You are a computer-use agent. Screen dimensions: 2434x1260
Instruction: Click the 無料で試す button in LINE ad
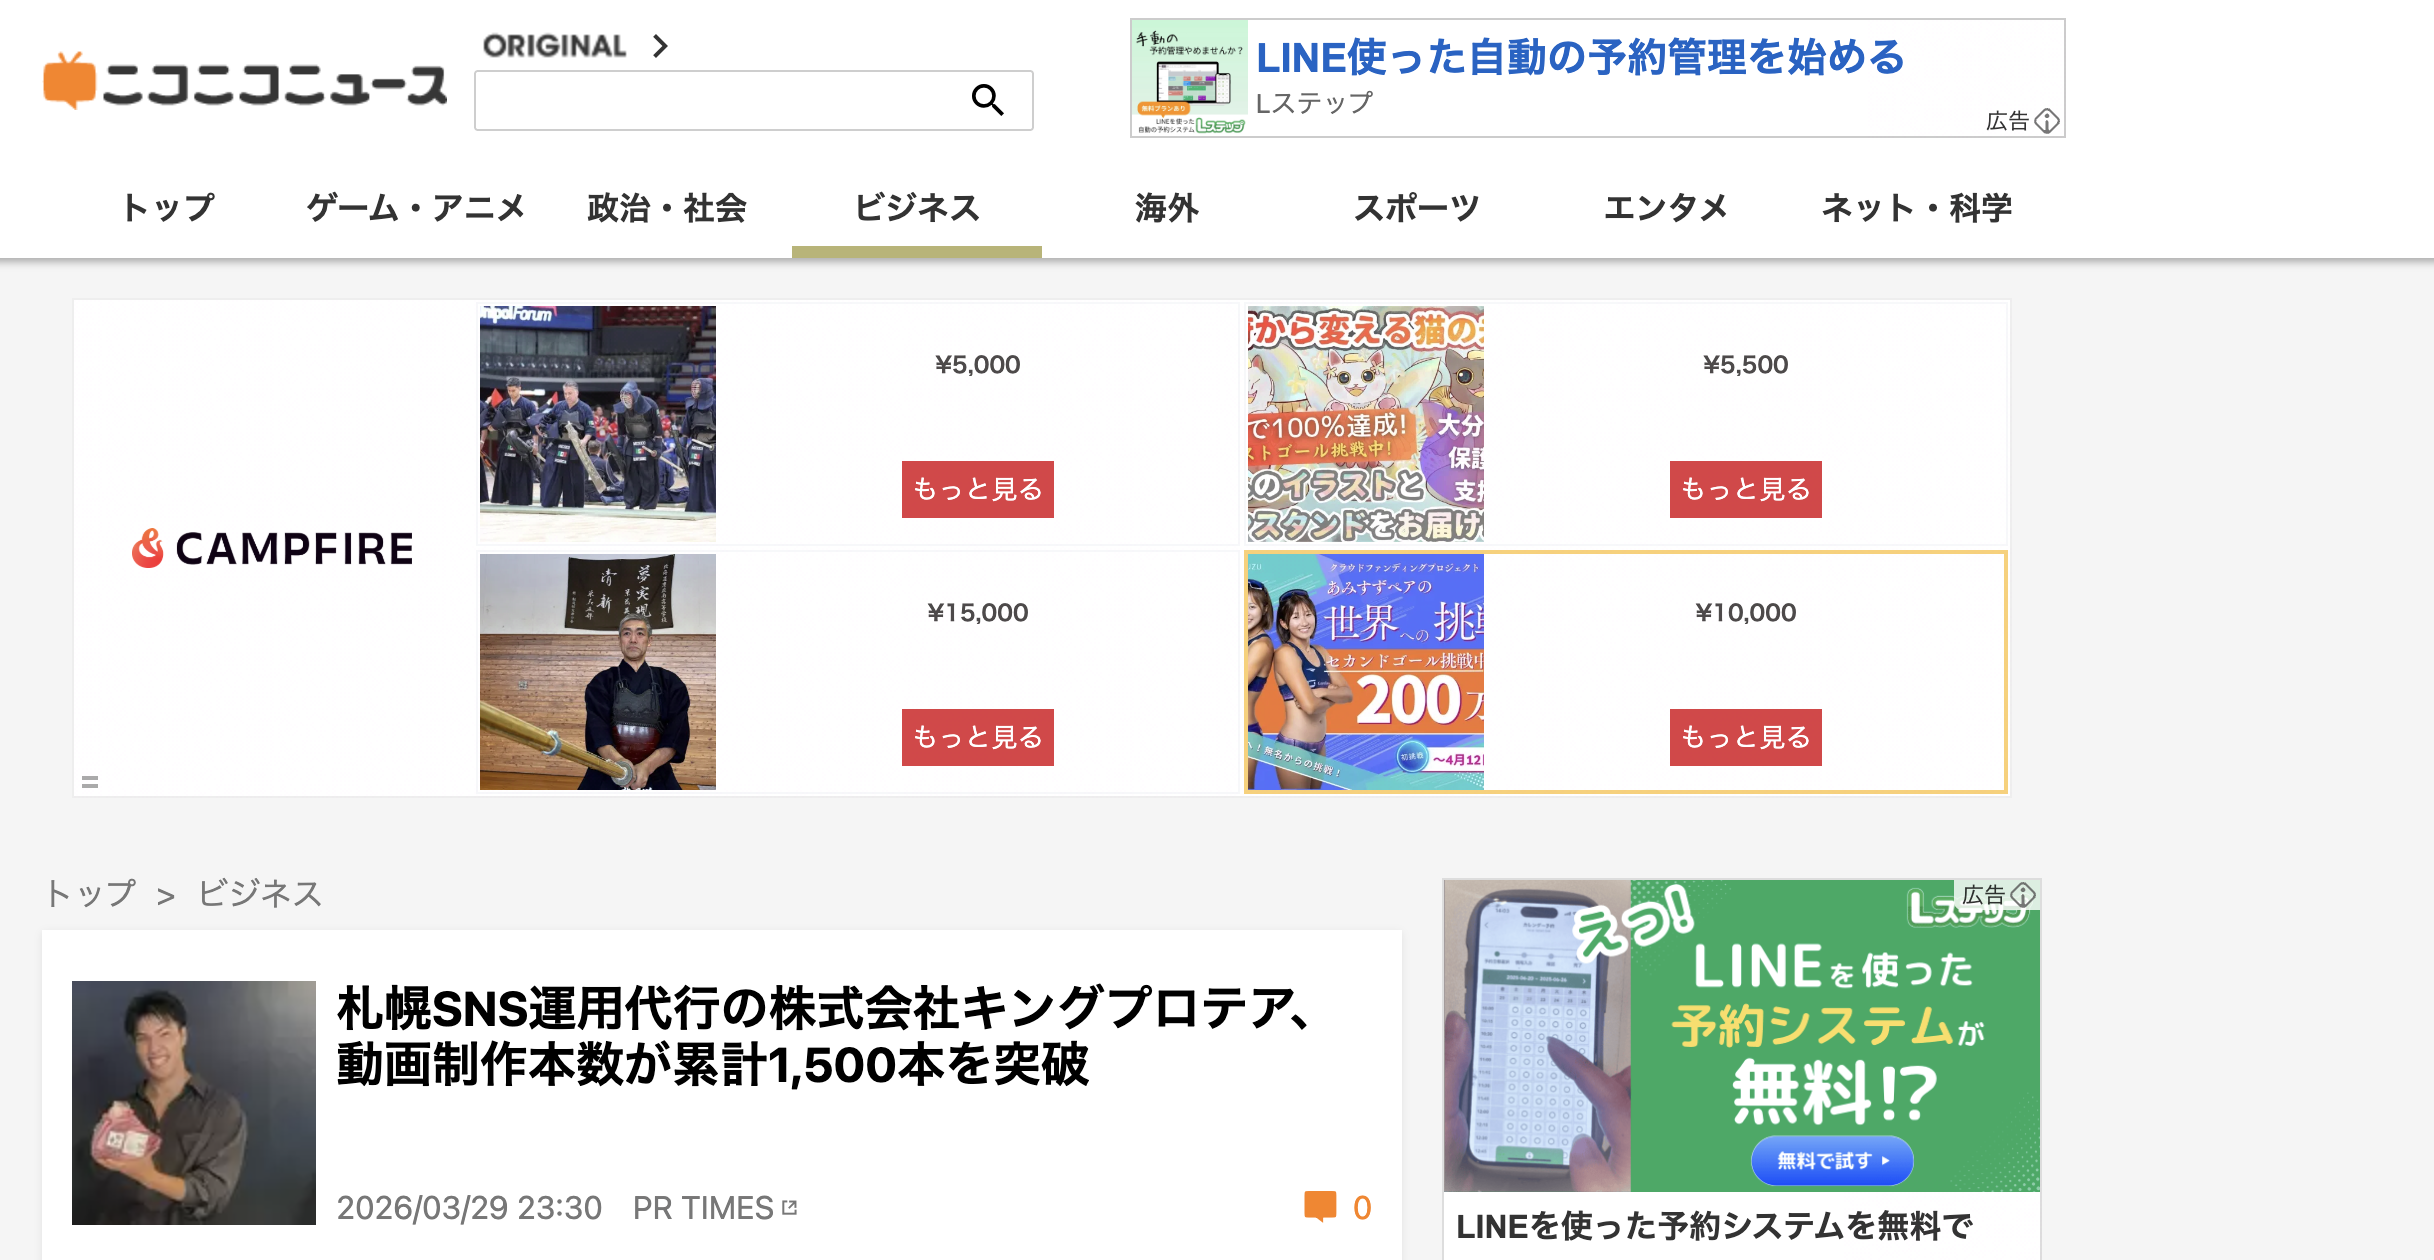click(1832, 1160)
